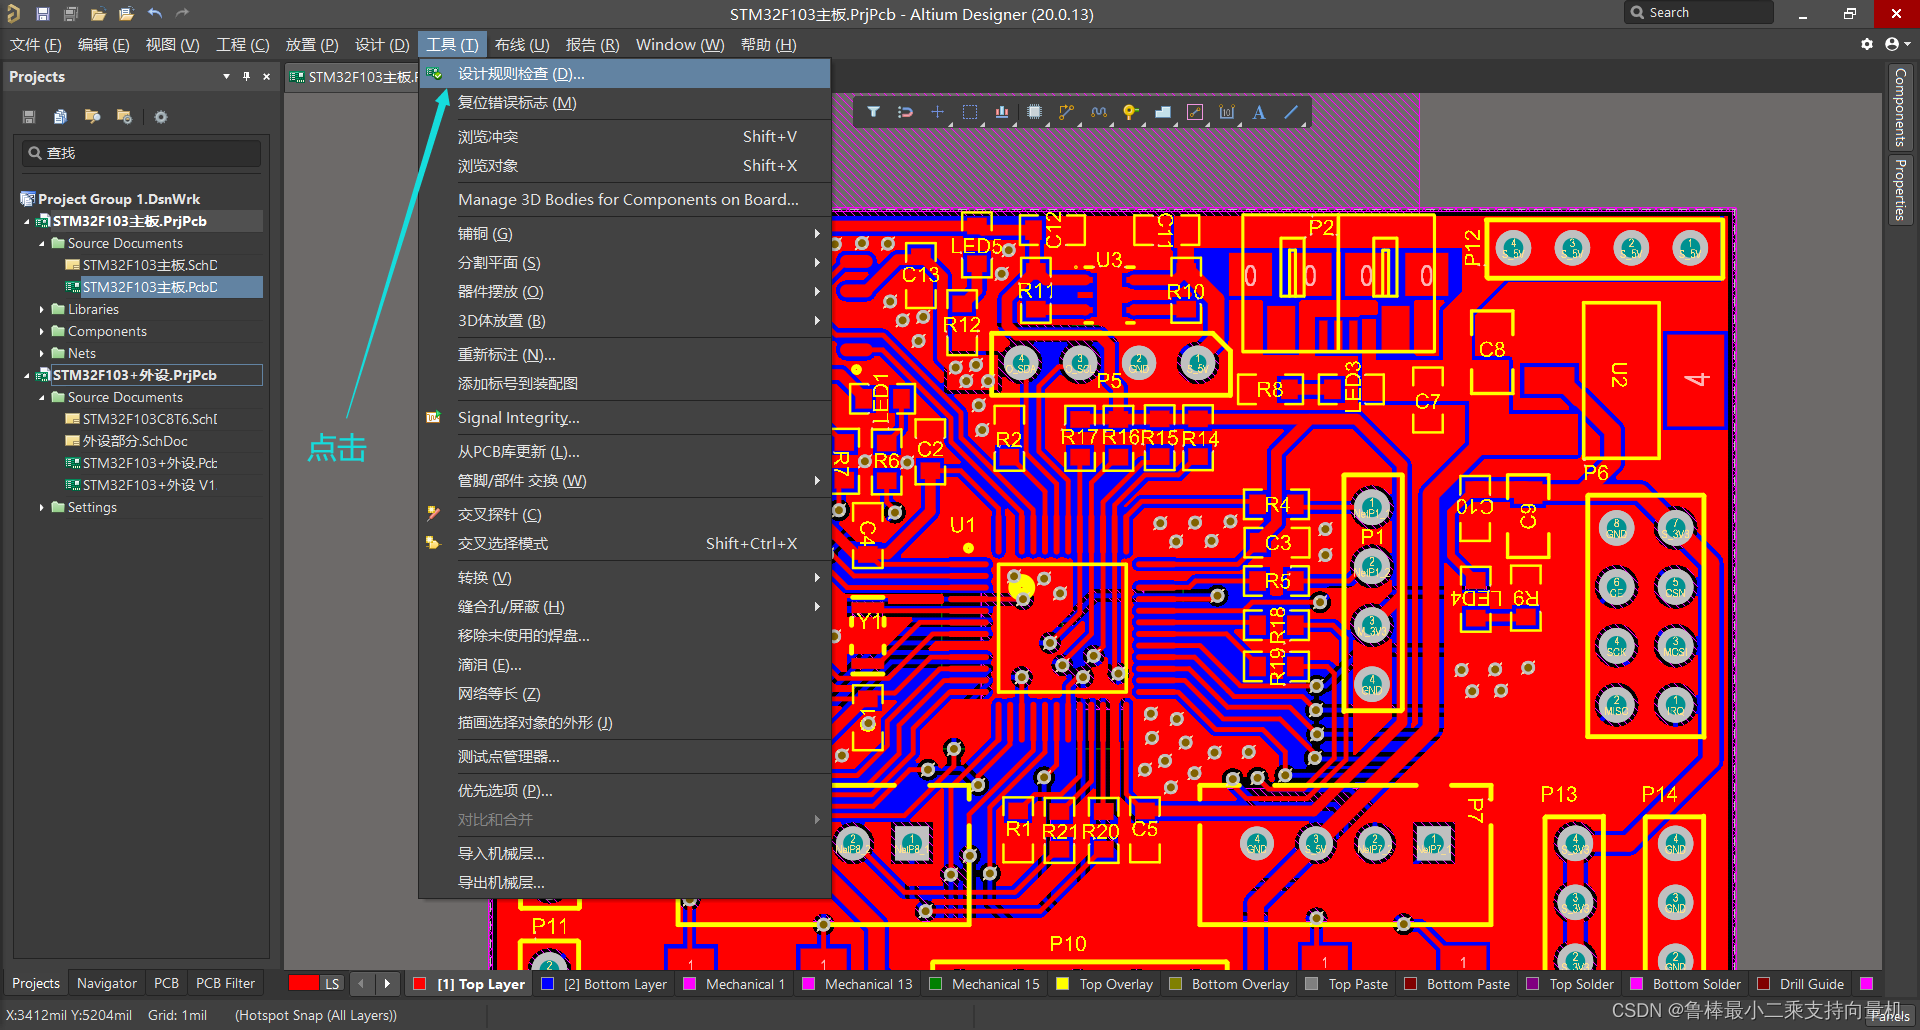Expand the 器件摆放 (O) submenu
The width and height of the screenshot is (1920, 1030).
click(x=625, y=292)
